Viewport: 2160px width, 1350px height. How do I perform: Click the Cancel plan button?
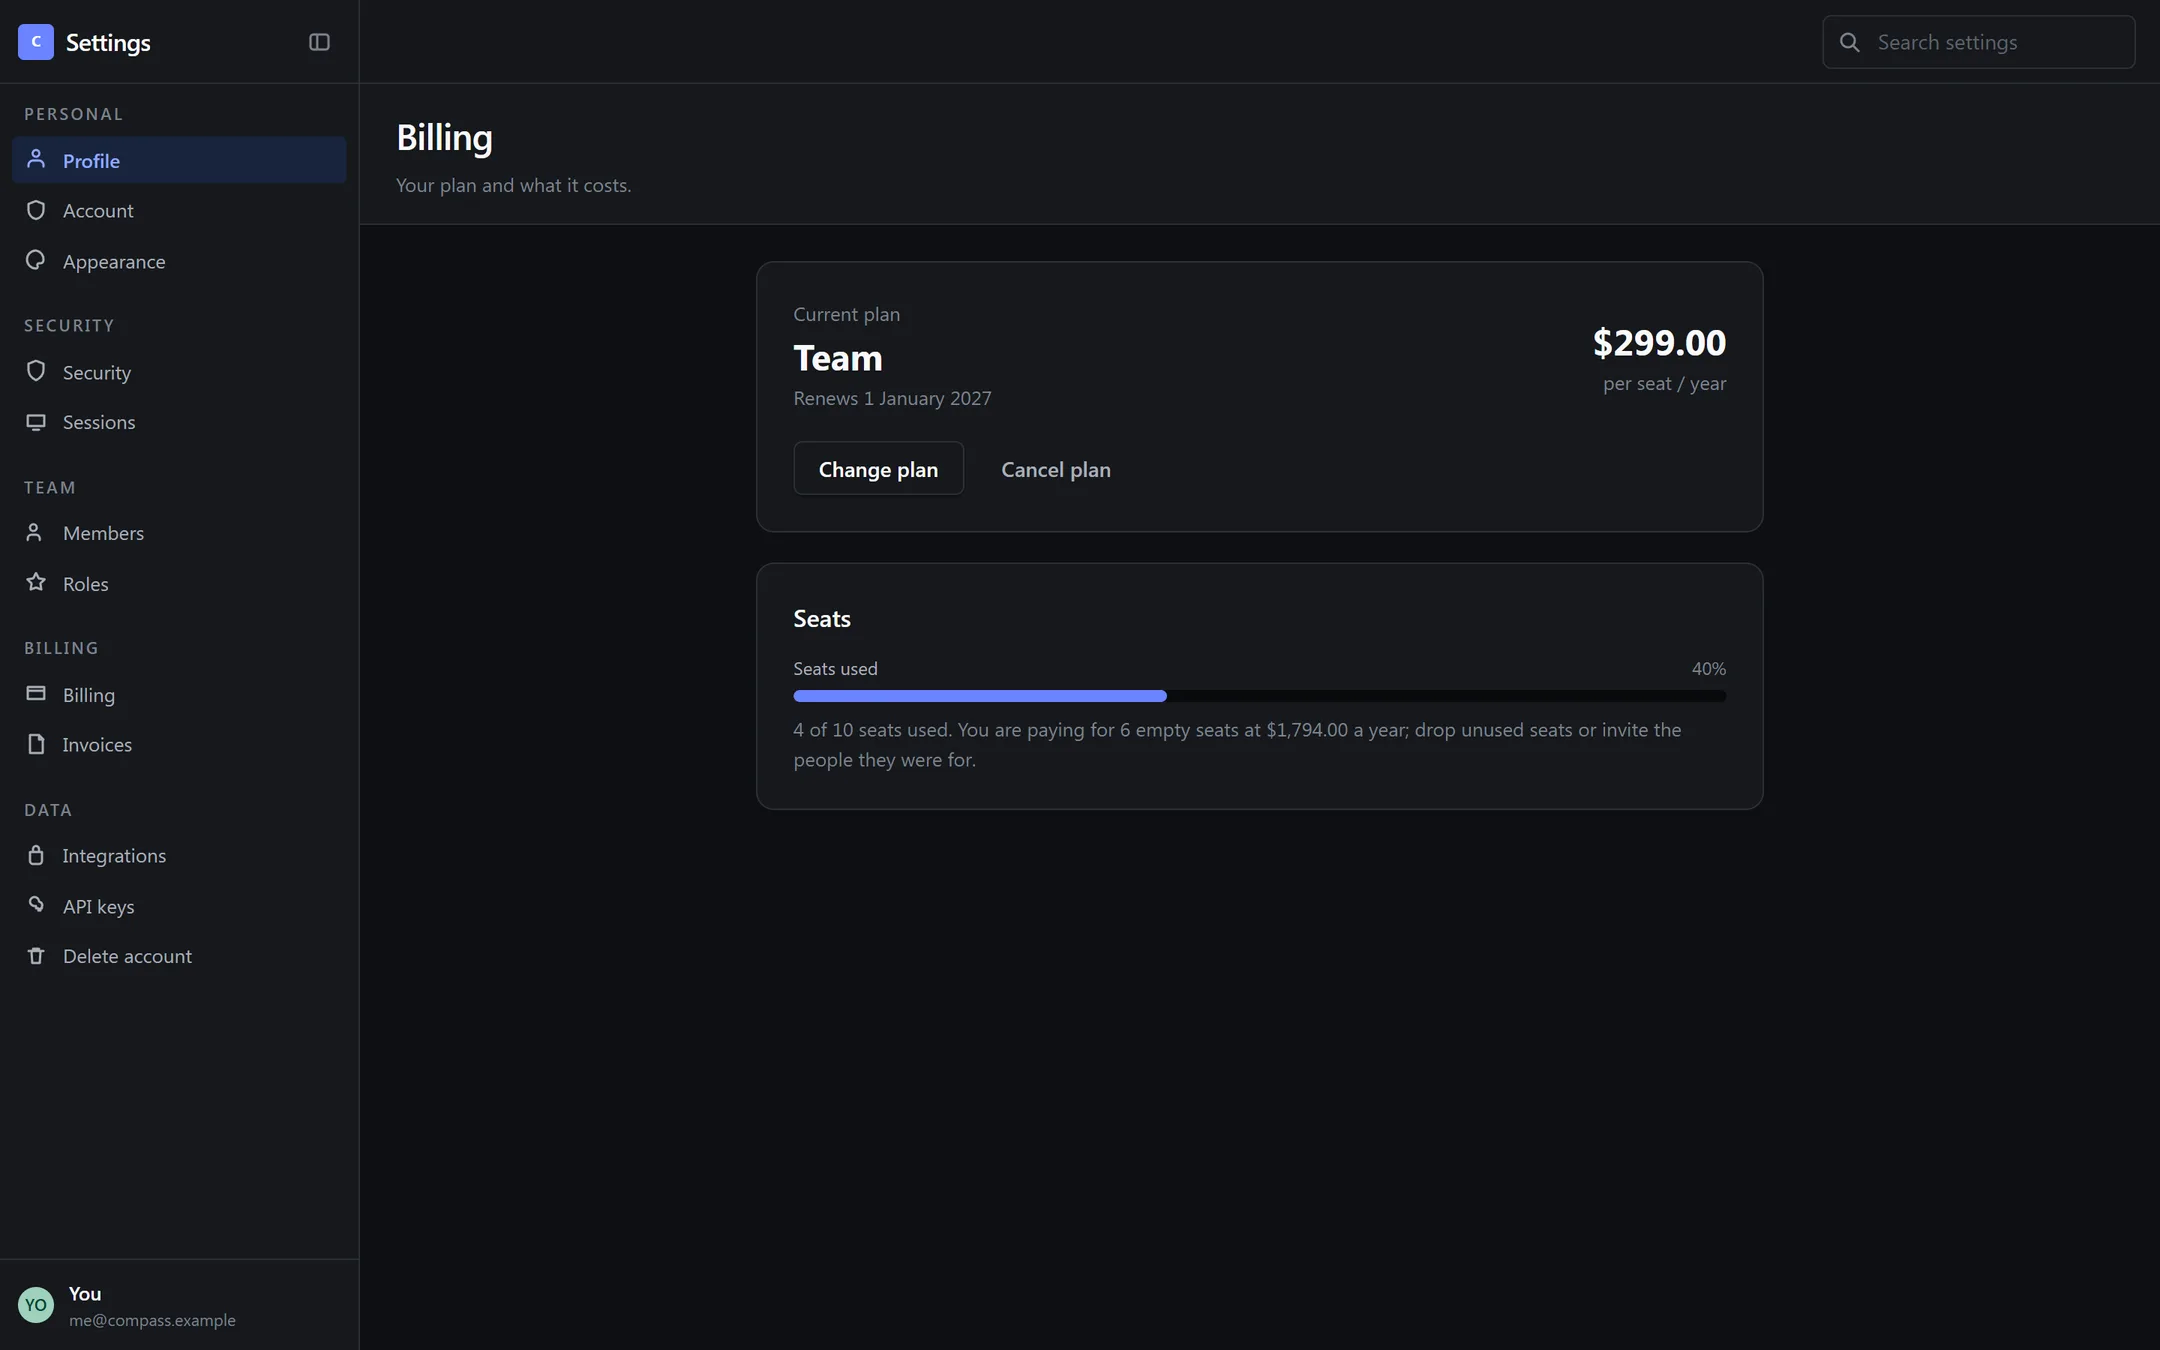coord(1056,468)
